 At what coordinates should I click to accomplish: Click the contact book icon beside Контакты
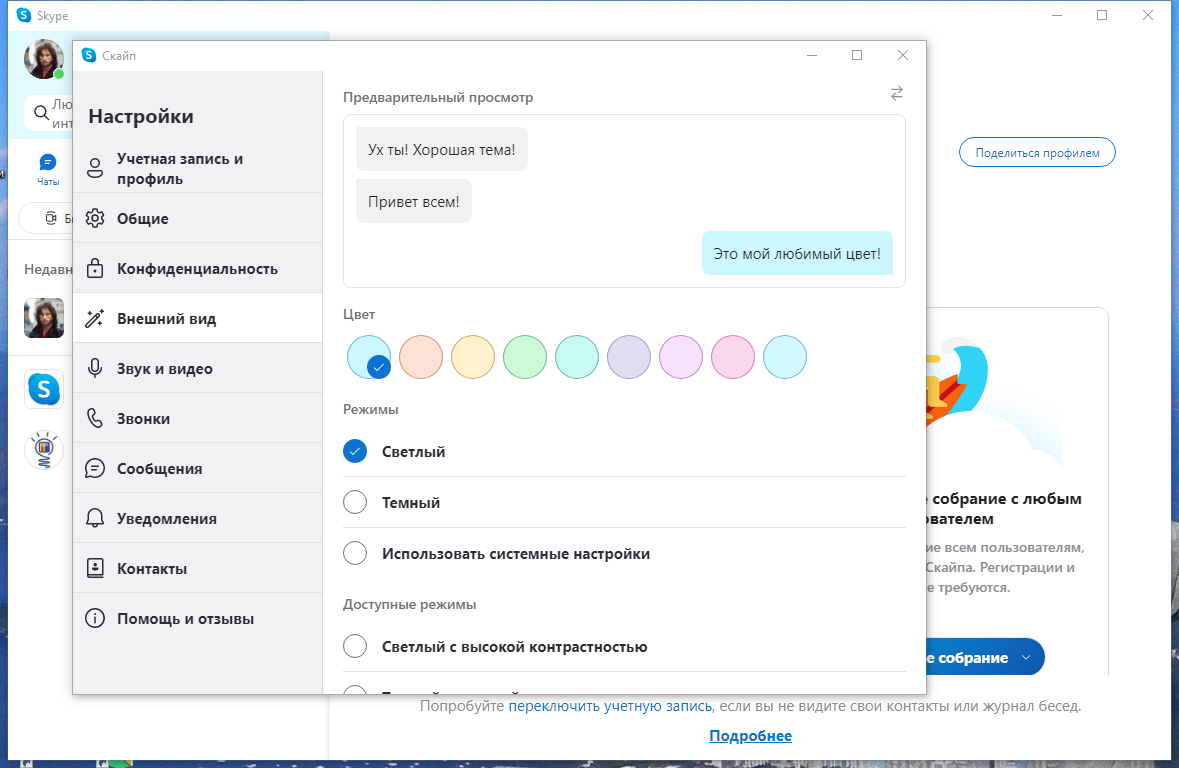click(95, 568)
